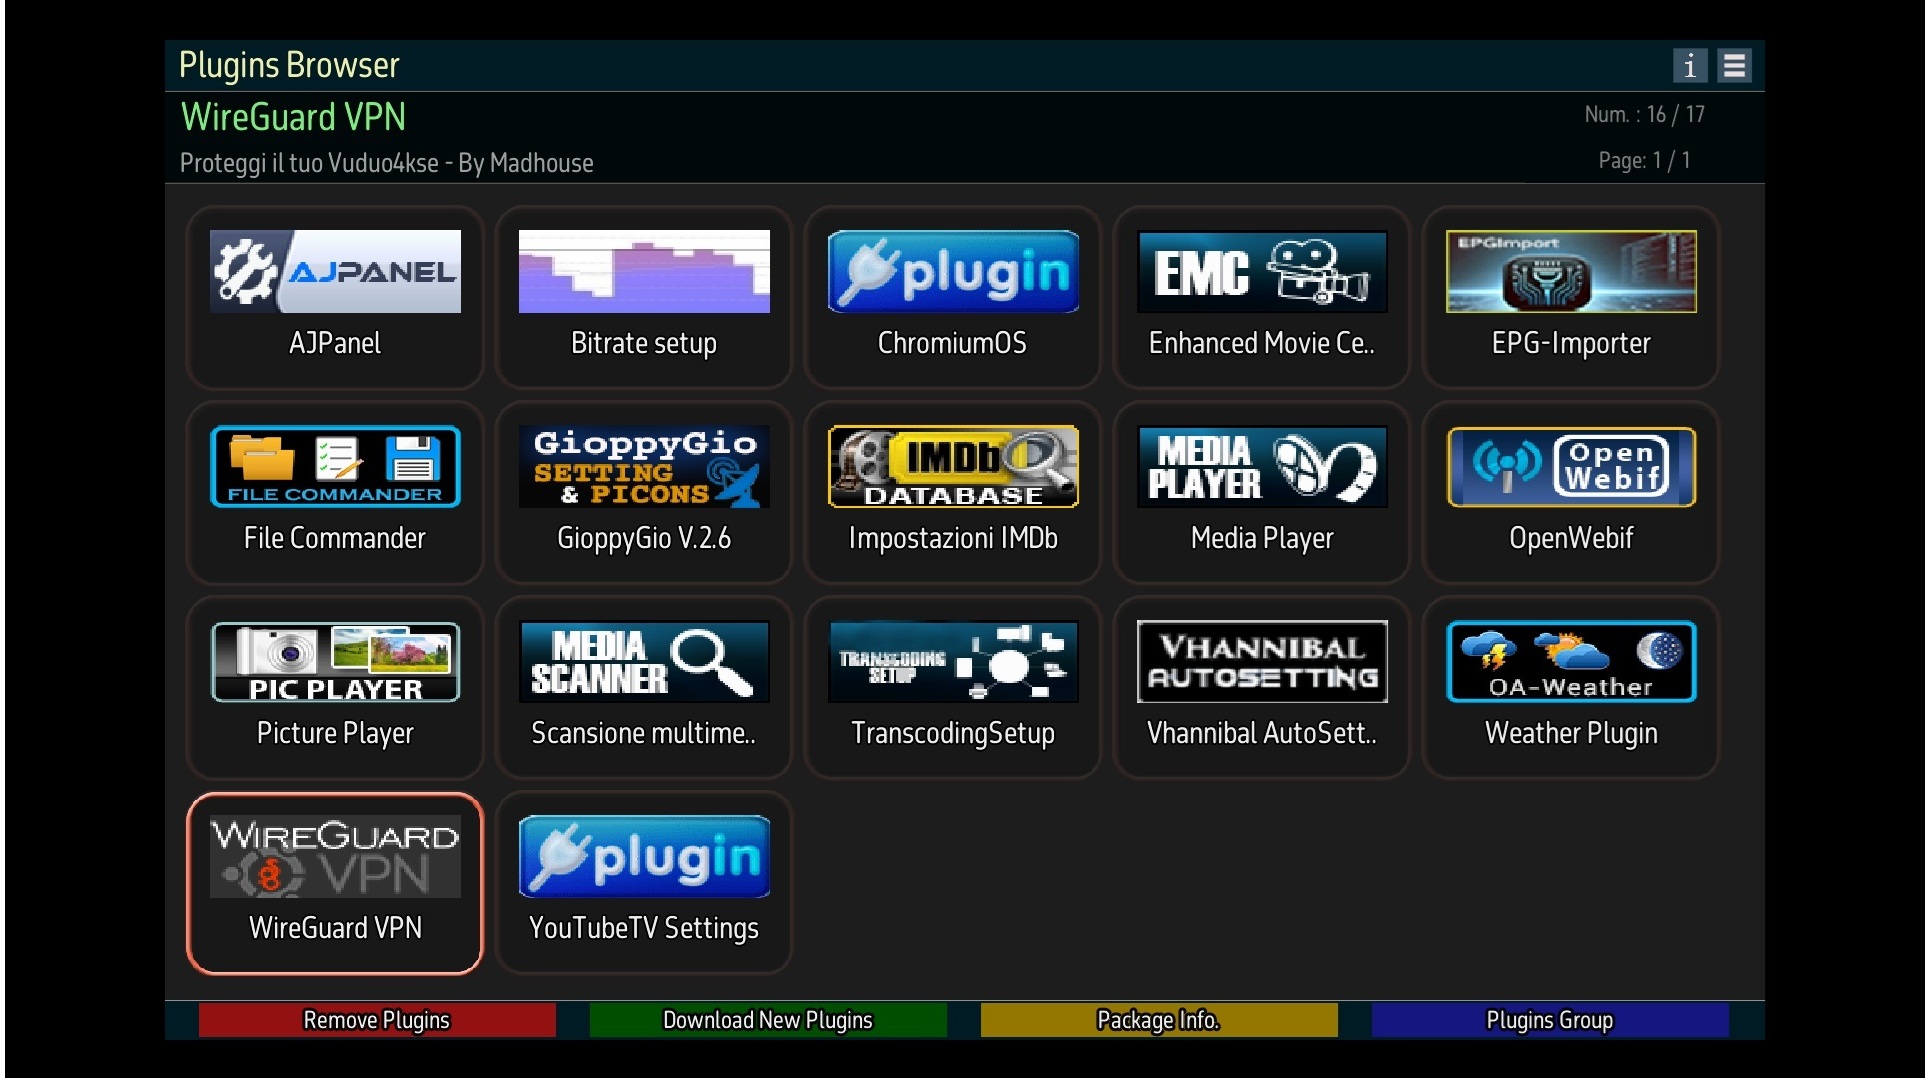
Task: Open the YouTubeTV Settings plugin icon
Action: pos(644,857)
